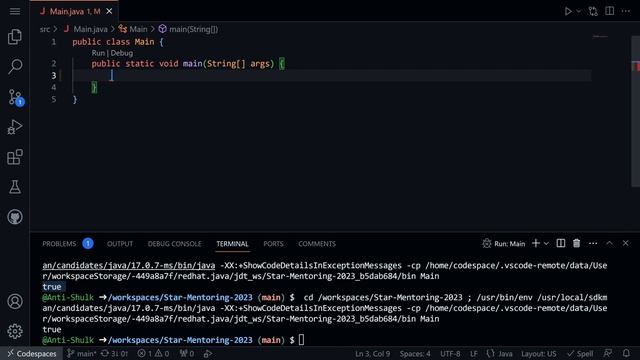
Task: Open the Manage gear settings menu
Action: (x=15, y=331)
